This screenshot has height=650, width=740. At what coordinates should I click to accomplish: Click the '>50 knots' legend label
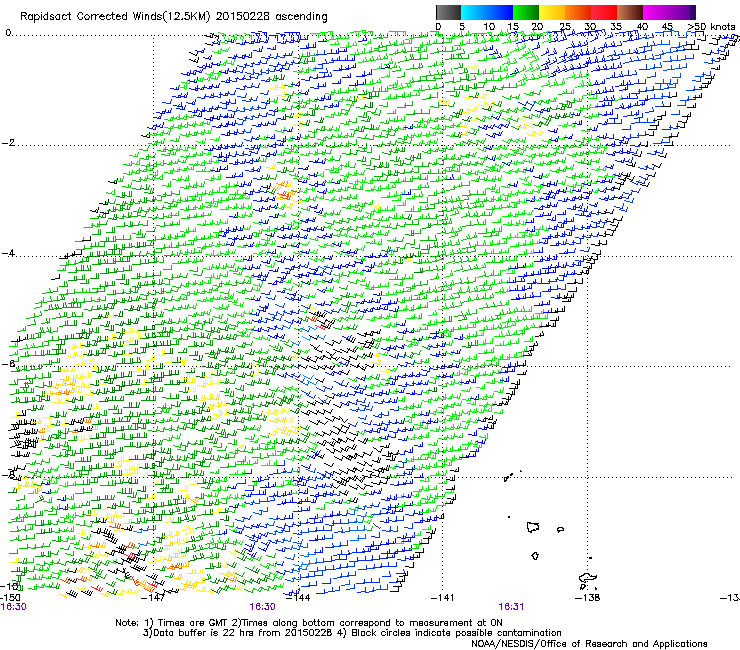pos(711,27)
